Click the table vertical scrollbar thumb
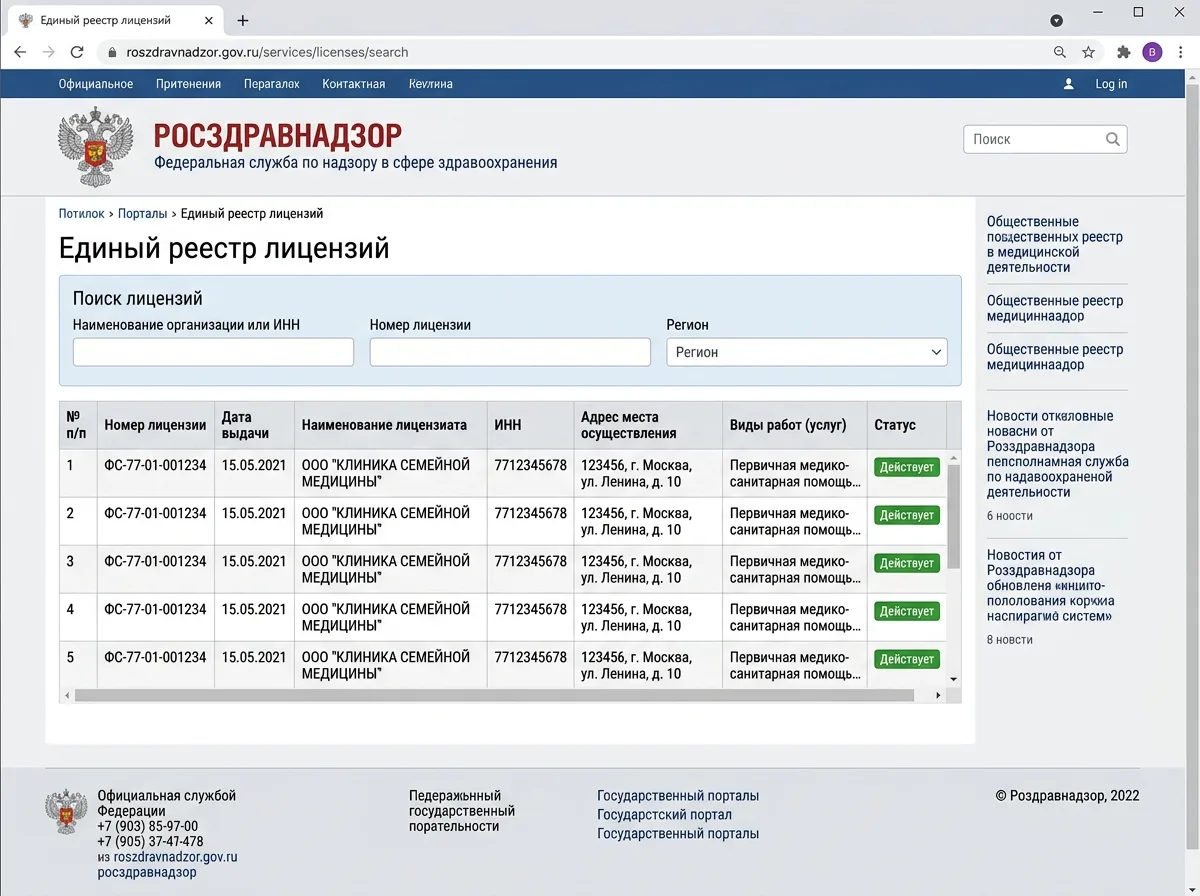Screen dimensions: 1200x896 953,516
